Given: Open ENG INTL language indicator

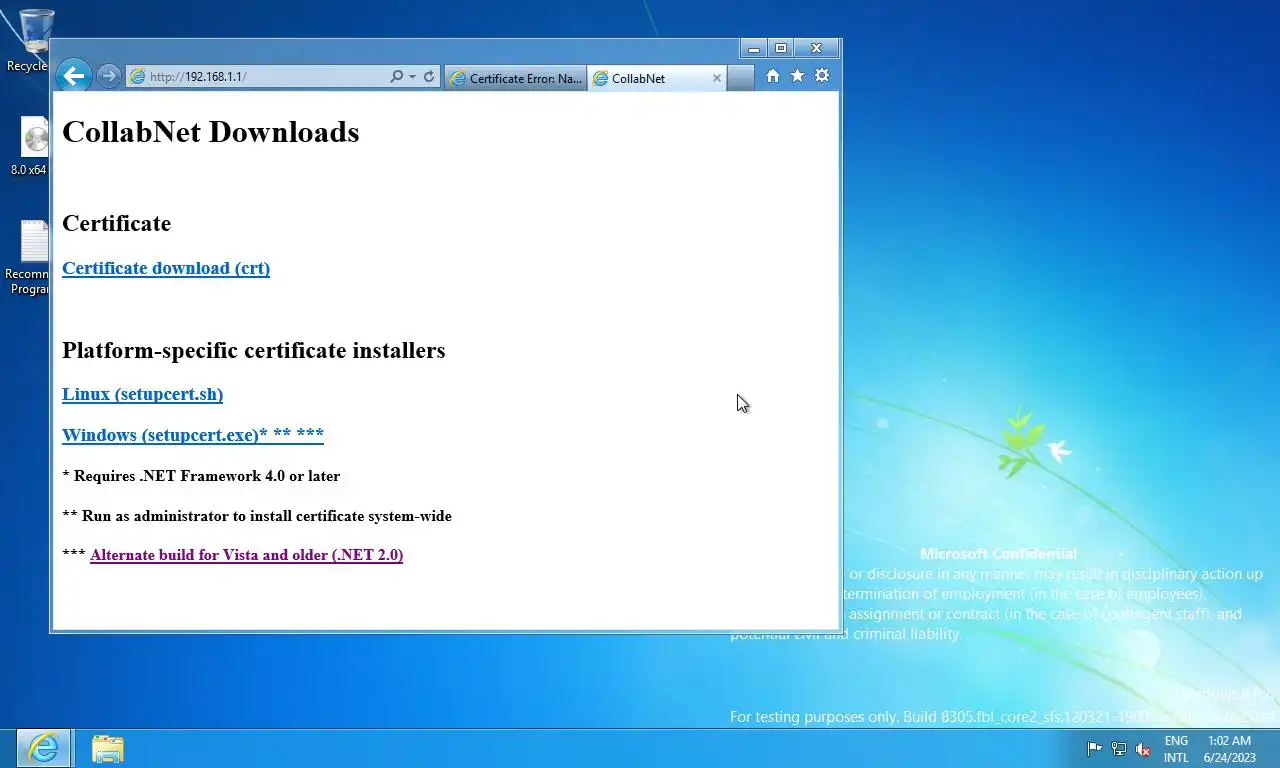Looking at the screenshot, I should coord(1176,749).
